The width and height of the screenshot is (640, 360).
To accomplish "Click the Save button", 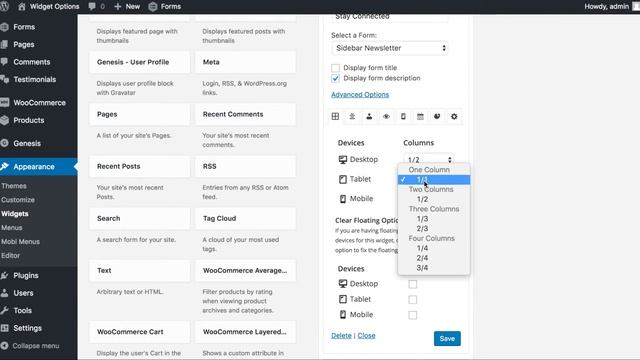I will coord(447,338).
